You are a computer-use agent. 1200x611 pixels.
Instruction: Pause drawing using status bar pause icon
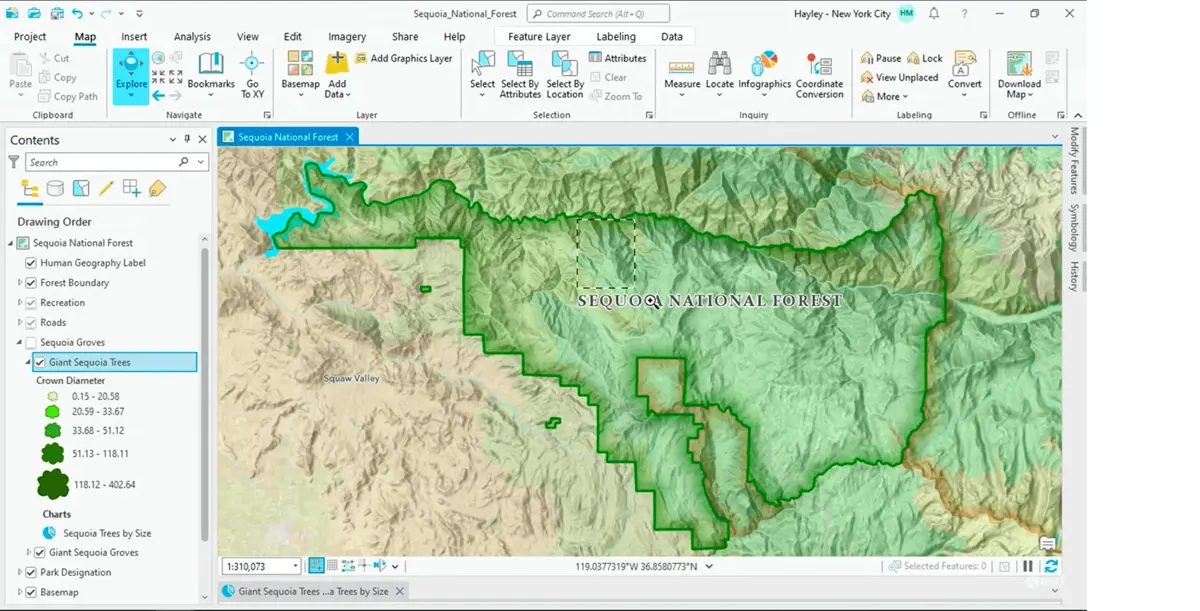(x=1028, y=566)
